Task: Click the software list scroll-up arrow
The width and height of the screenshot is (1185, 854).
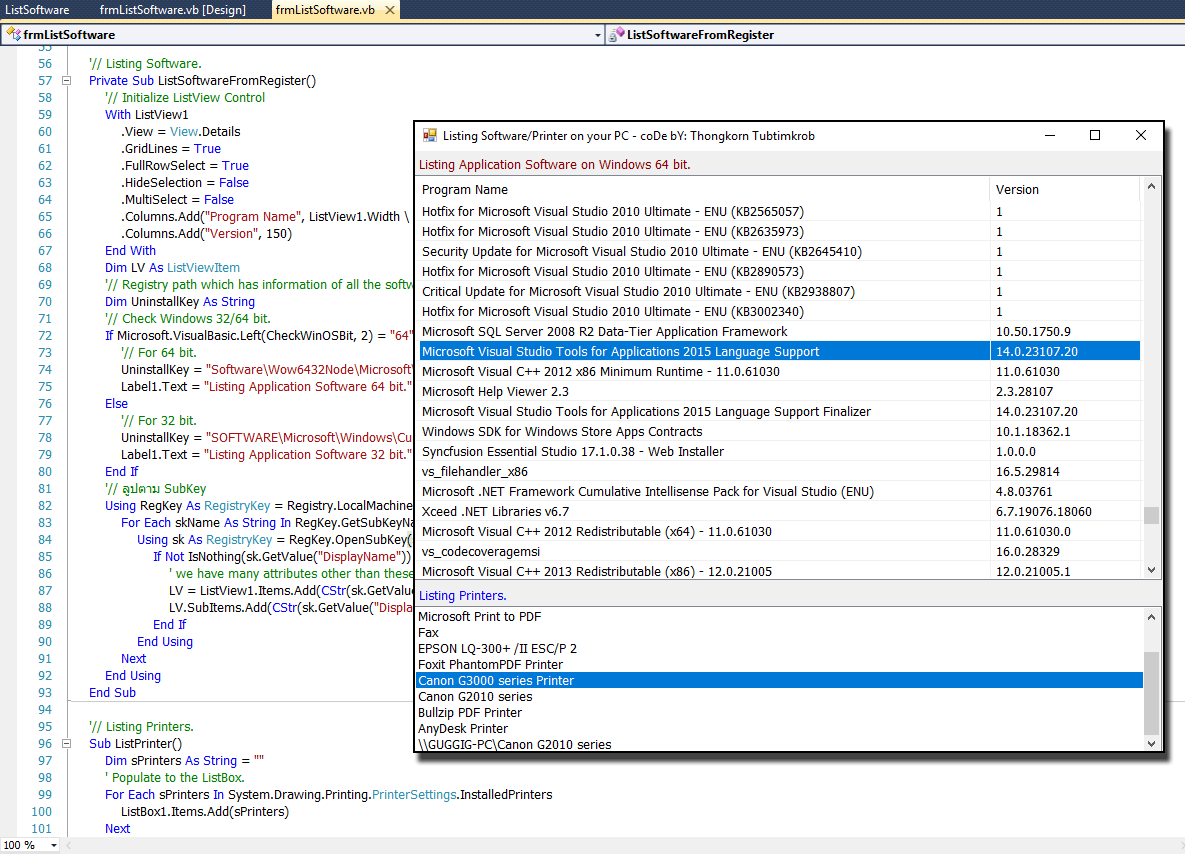Action: 1151,186
